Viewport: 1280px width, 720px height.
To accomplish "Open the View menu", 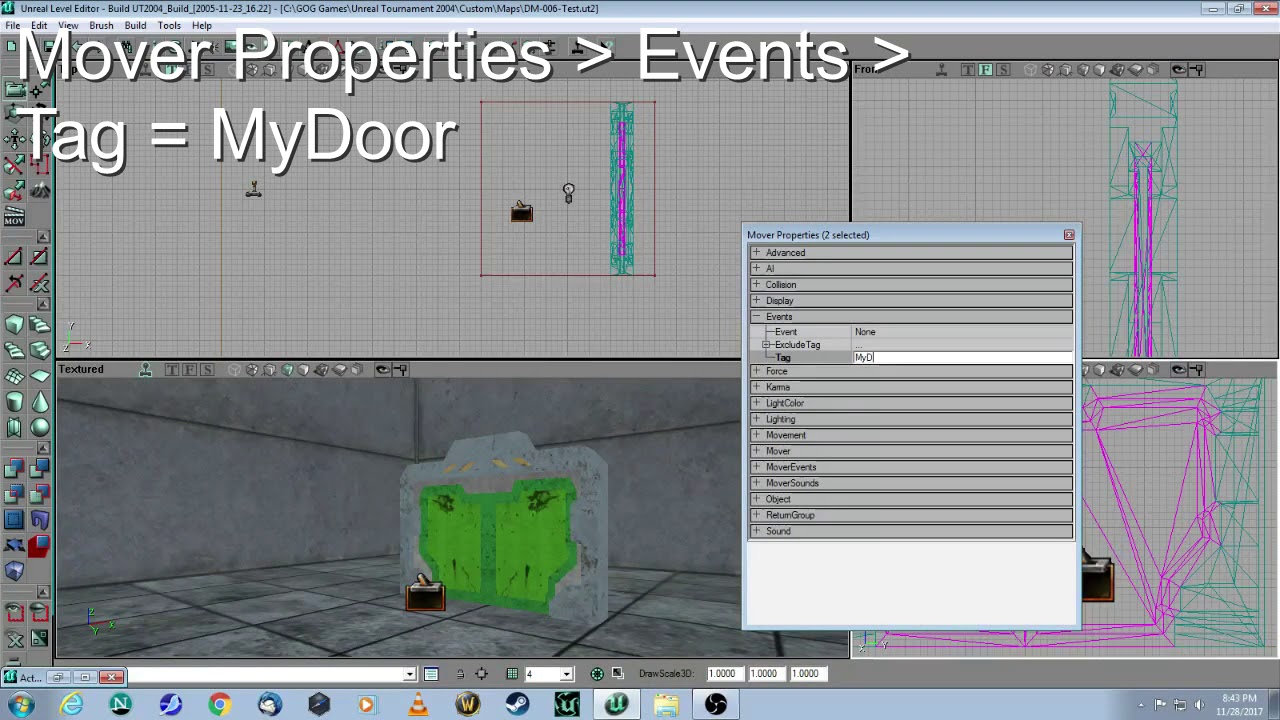I will tap(68, 25).
